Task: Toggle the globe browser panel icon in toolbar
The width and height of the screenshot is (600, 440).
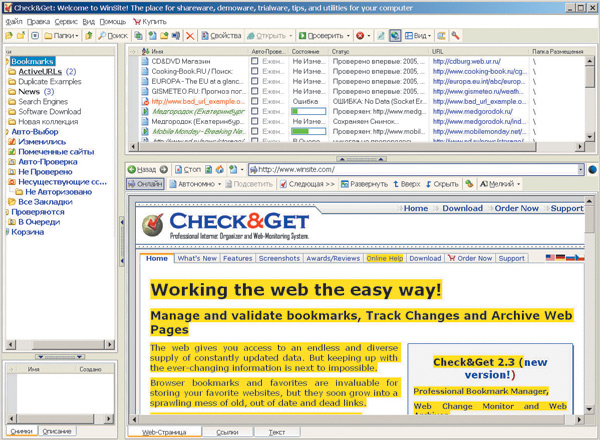Action: (395, 36)
